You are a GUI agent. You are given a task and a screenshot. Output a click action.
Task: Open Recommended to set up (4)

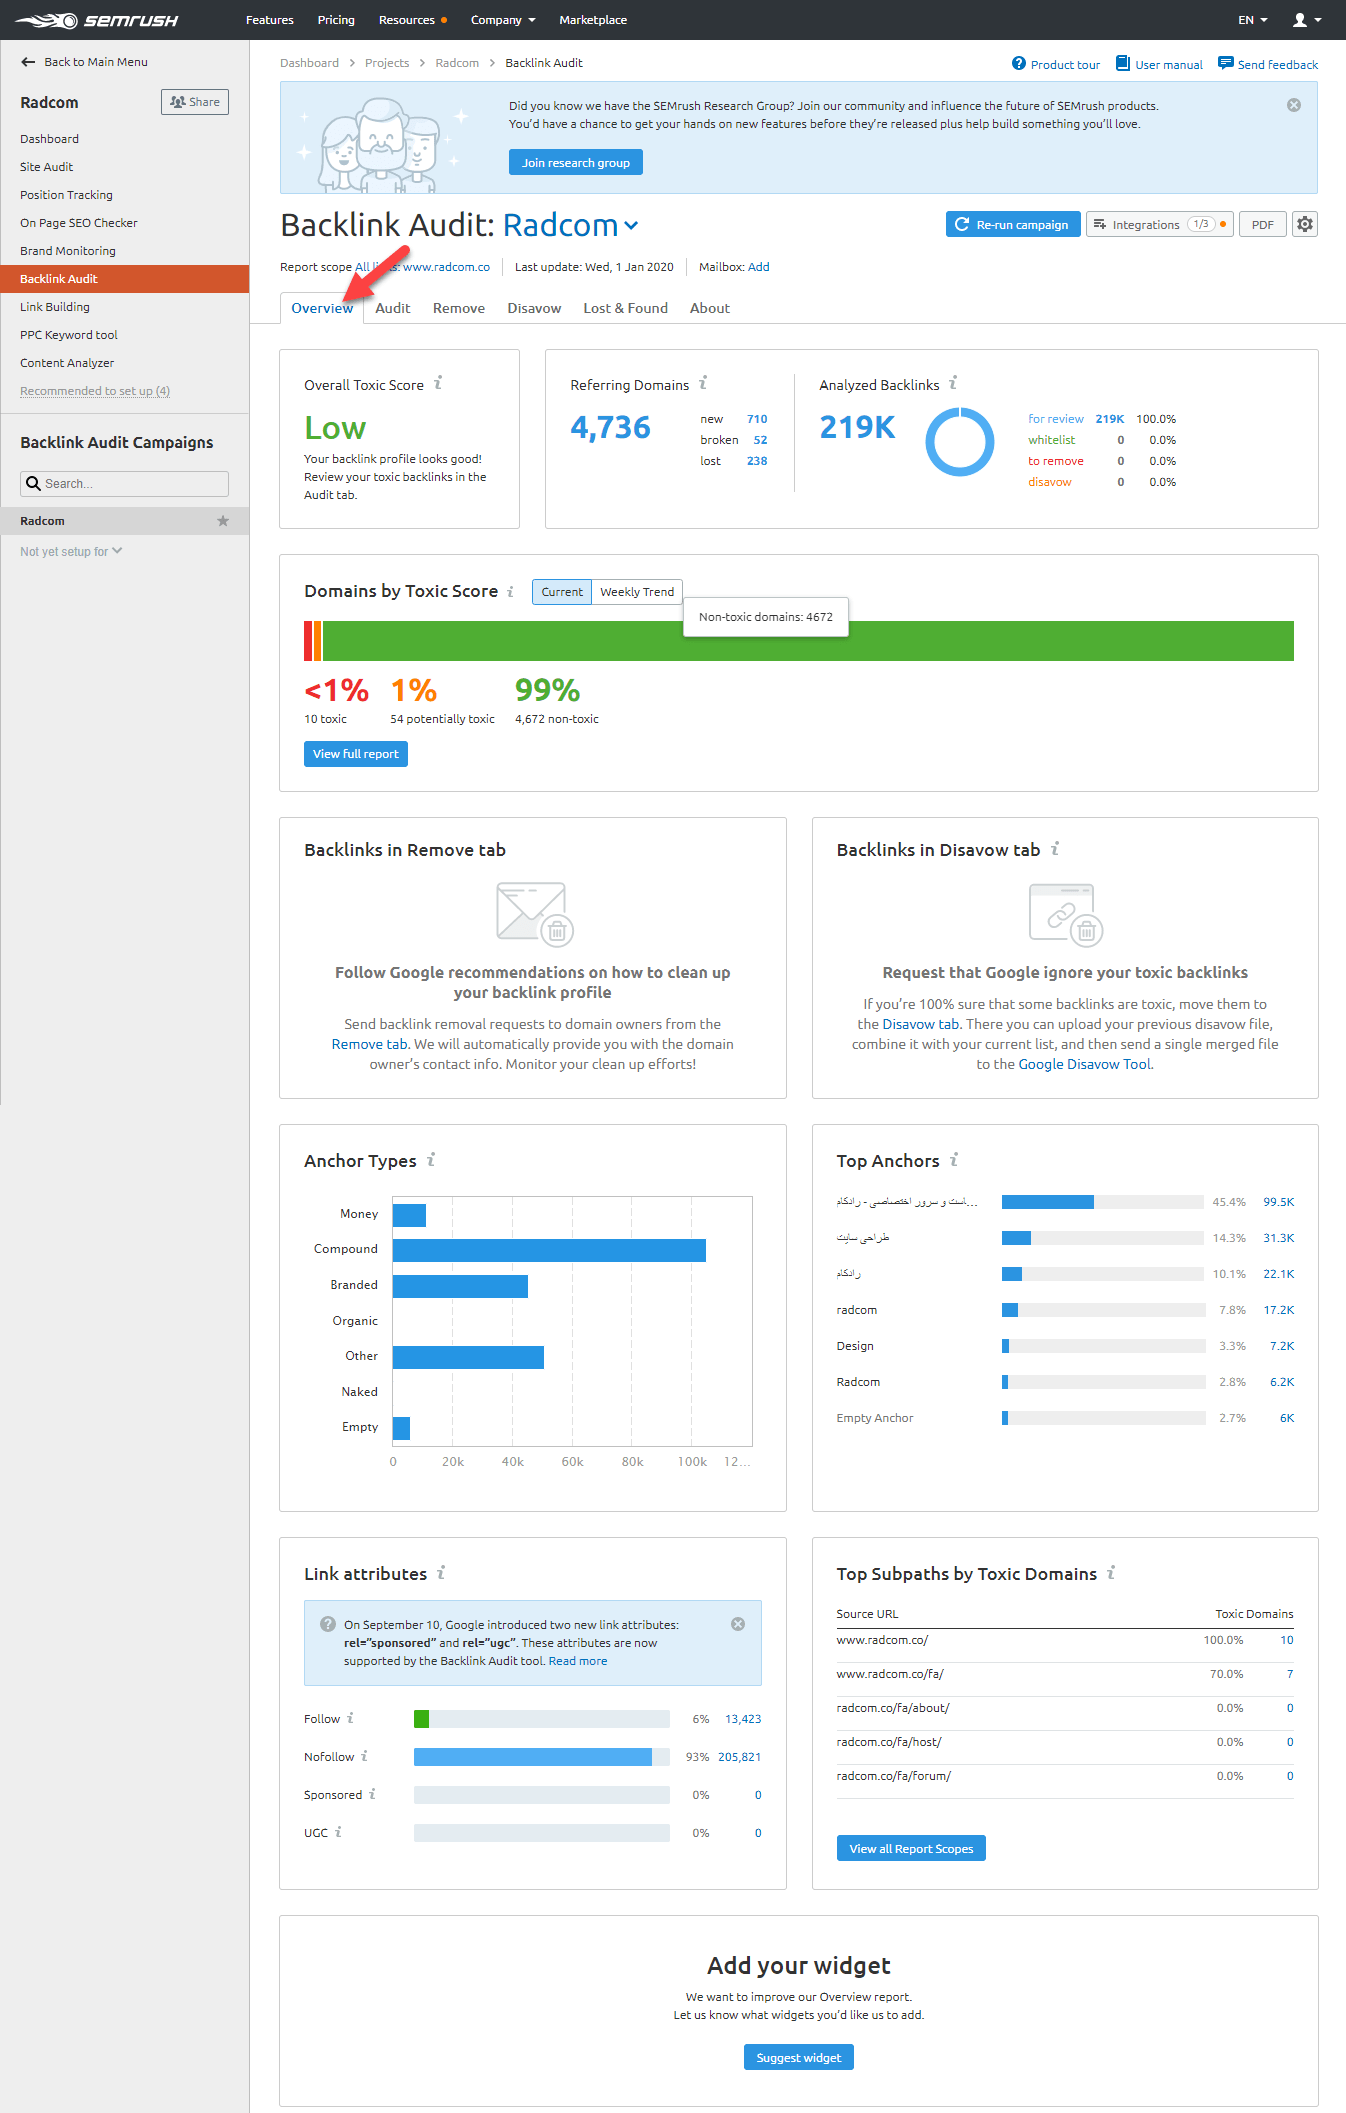(95, 391)
